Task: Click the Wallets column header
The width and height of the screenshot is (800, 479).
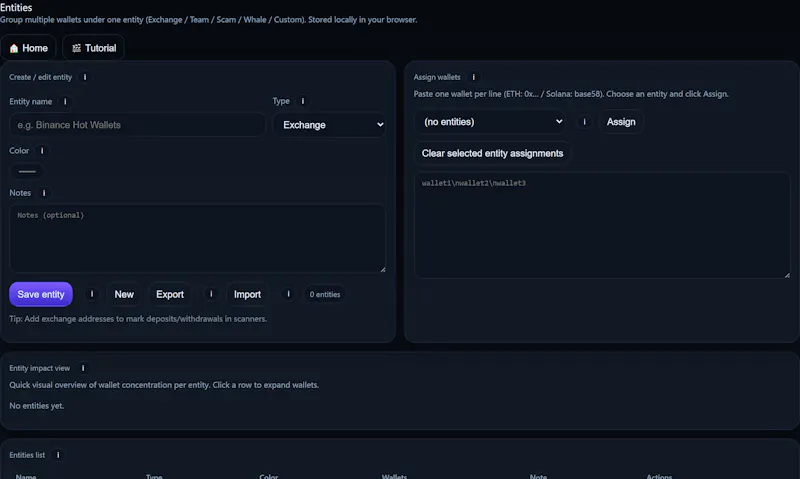Action: 394,476
